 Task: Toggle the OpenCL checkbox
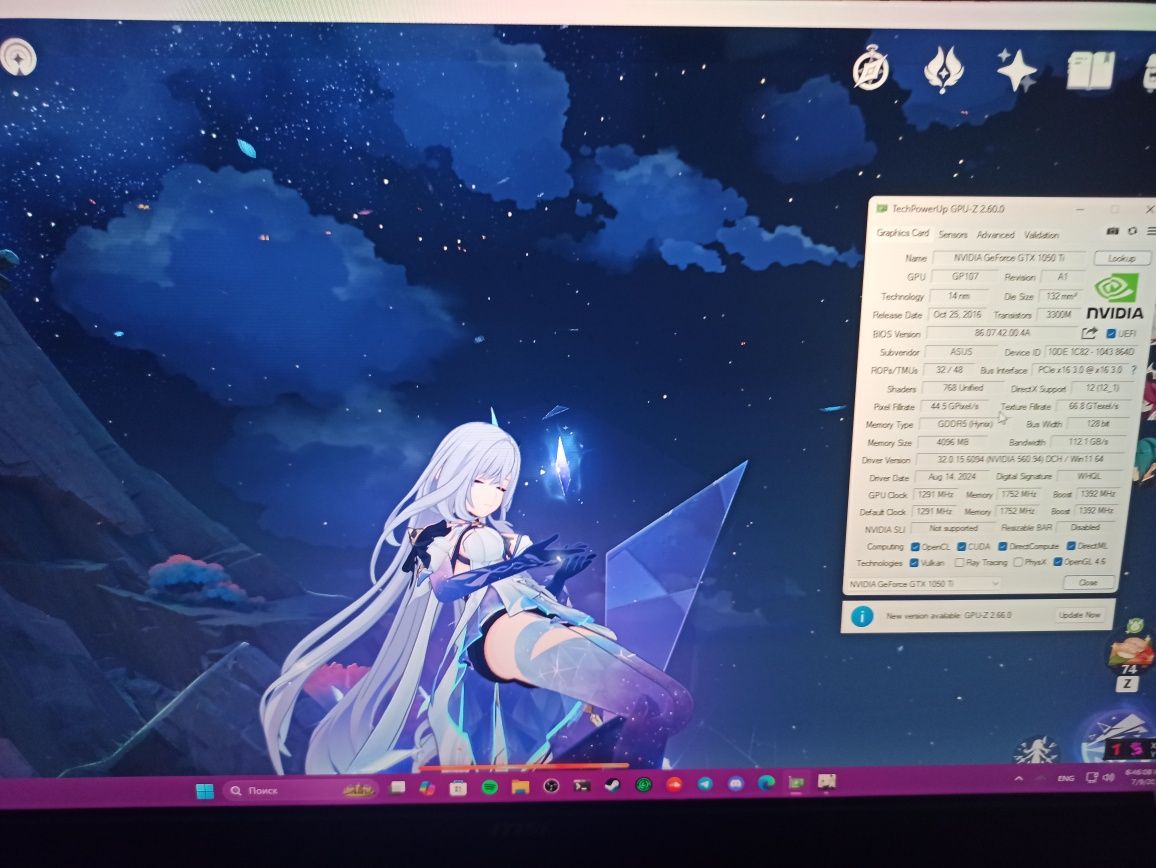[915, 547]
